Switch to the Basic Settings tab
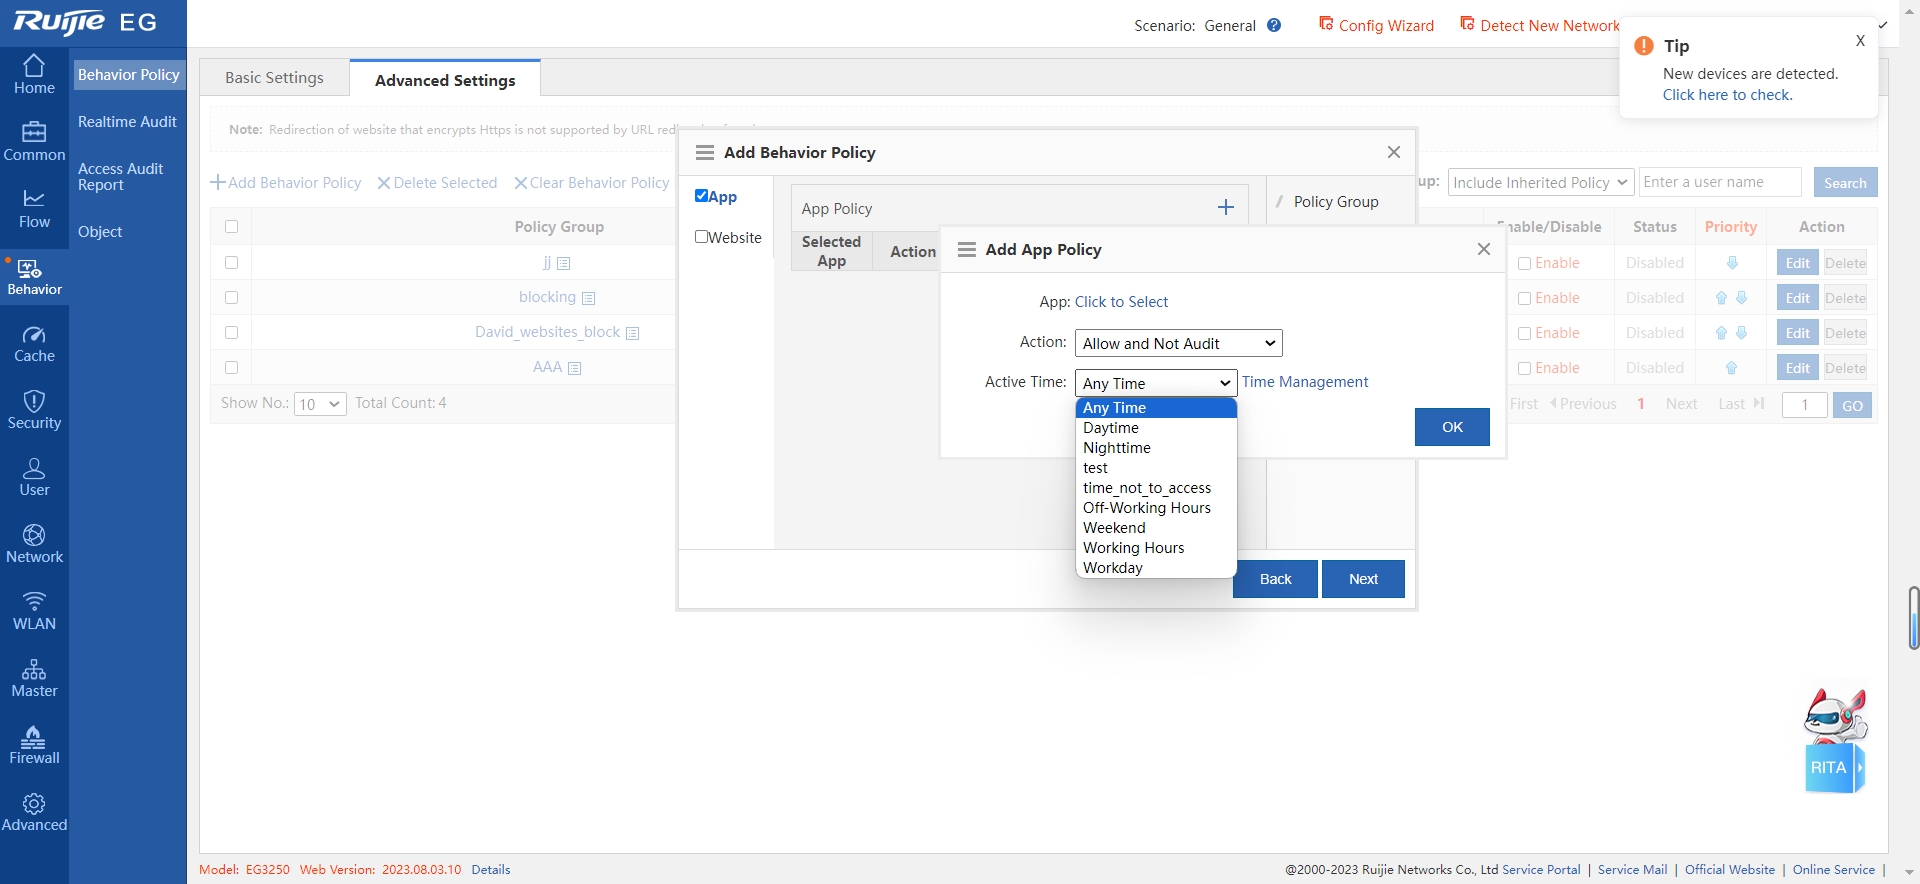 (x=274, y=78)
